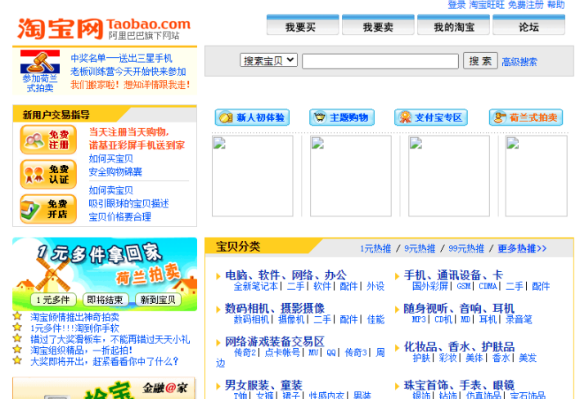Click the 搜索 button
The width and height of the screenshot is (577, 399).
point(480,60)
